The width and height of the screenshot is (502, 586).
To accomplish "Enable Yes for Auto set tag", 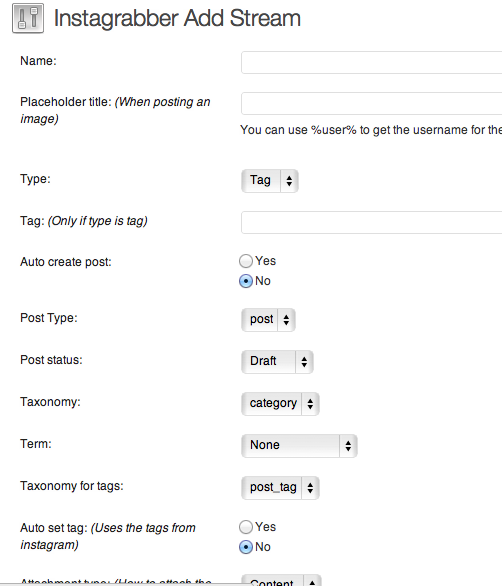I will pos(246,527).
